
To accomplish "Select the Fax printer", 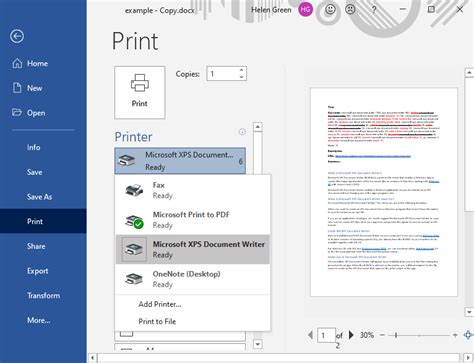I will pyautogui.click(x=193, y=190).
